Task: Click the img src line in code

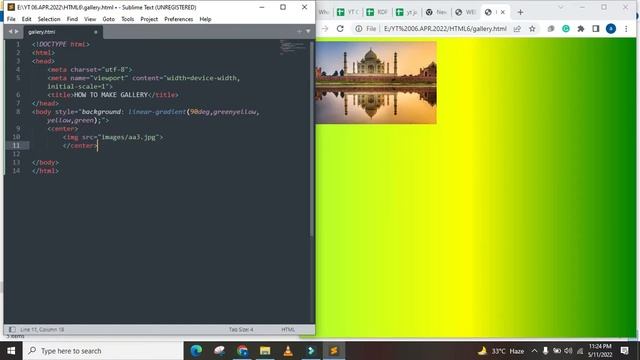Action: pos(113,137)
